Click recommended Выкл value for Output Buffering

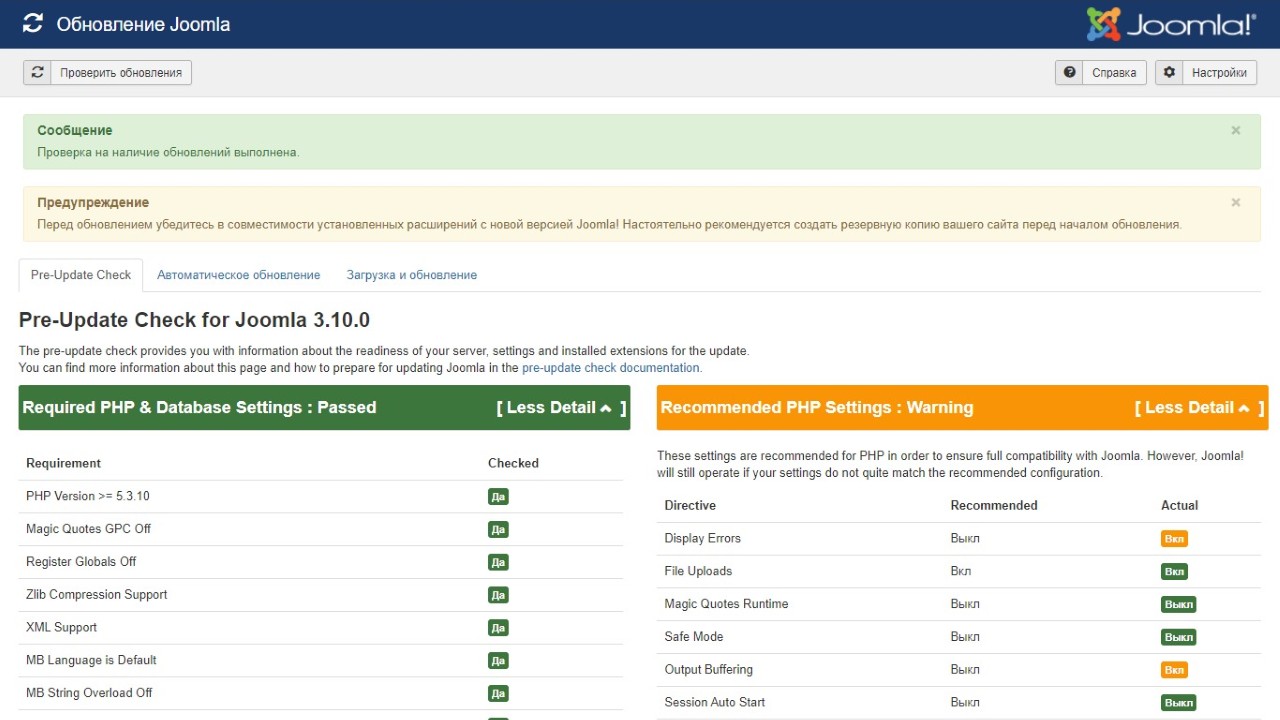[965, 670]
